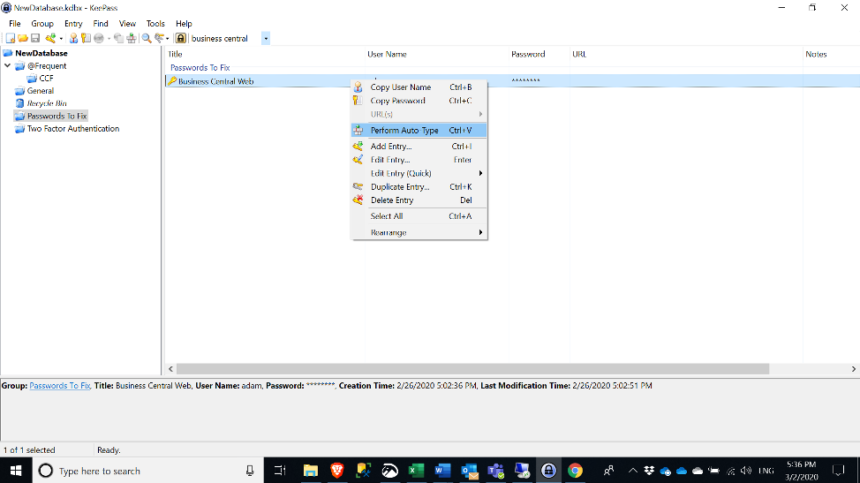Open the Help menu
The width and height of the screenshot is (860, 483).
click(184, 24)
